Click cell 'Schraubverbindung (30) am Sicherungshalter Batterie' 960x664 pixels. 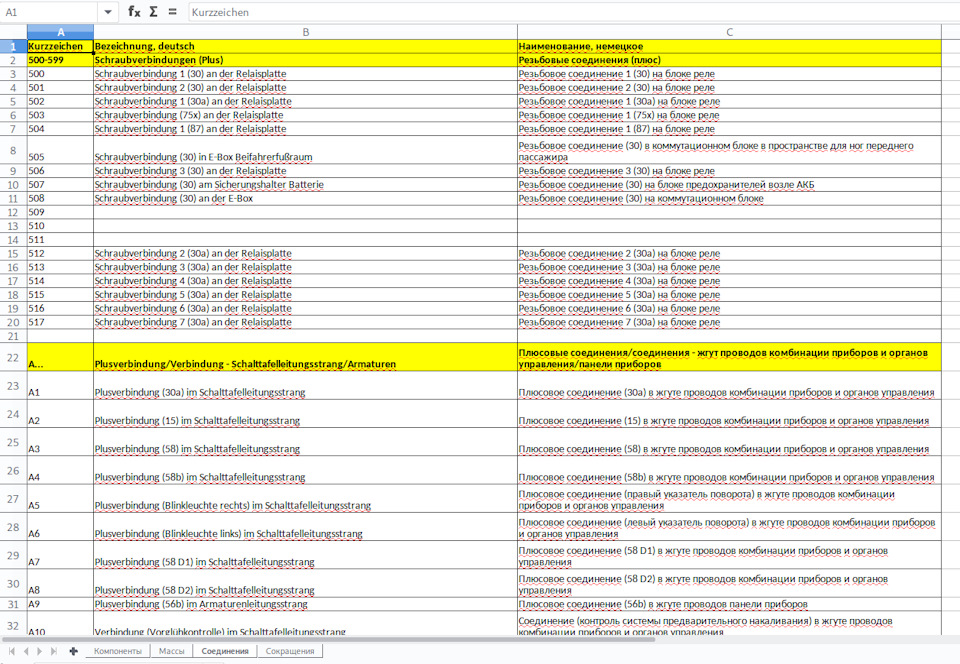[305, 184]
